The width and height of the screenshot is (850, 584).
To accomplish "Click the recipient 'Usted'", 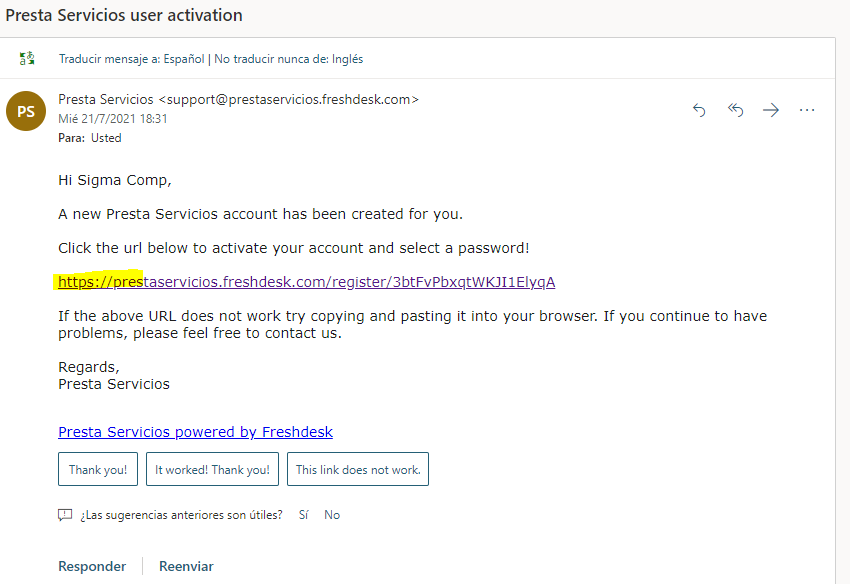I will [x=106, y=138].
